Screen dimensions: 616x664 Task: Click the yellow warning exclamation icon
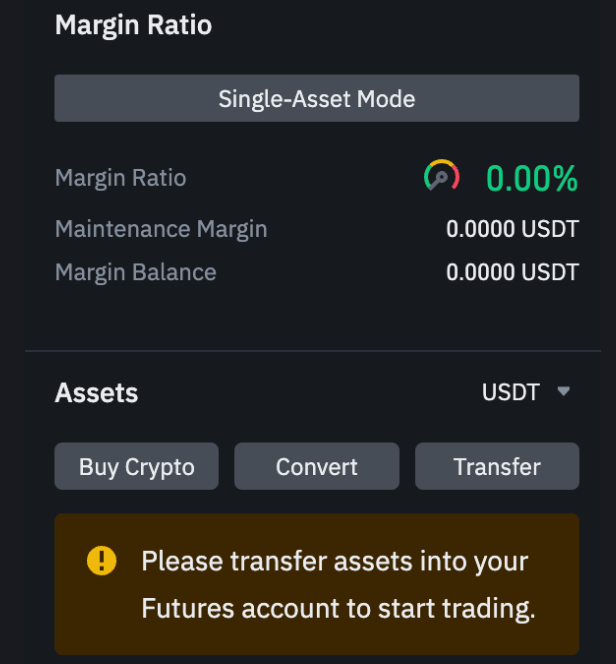[x=102, y=561]
